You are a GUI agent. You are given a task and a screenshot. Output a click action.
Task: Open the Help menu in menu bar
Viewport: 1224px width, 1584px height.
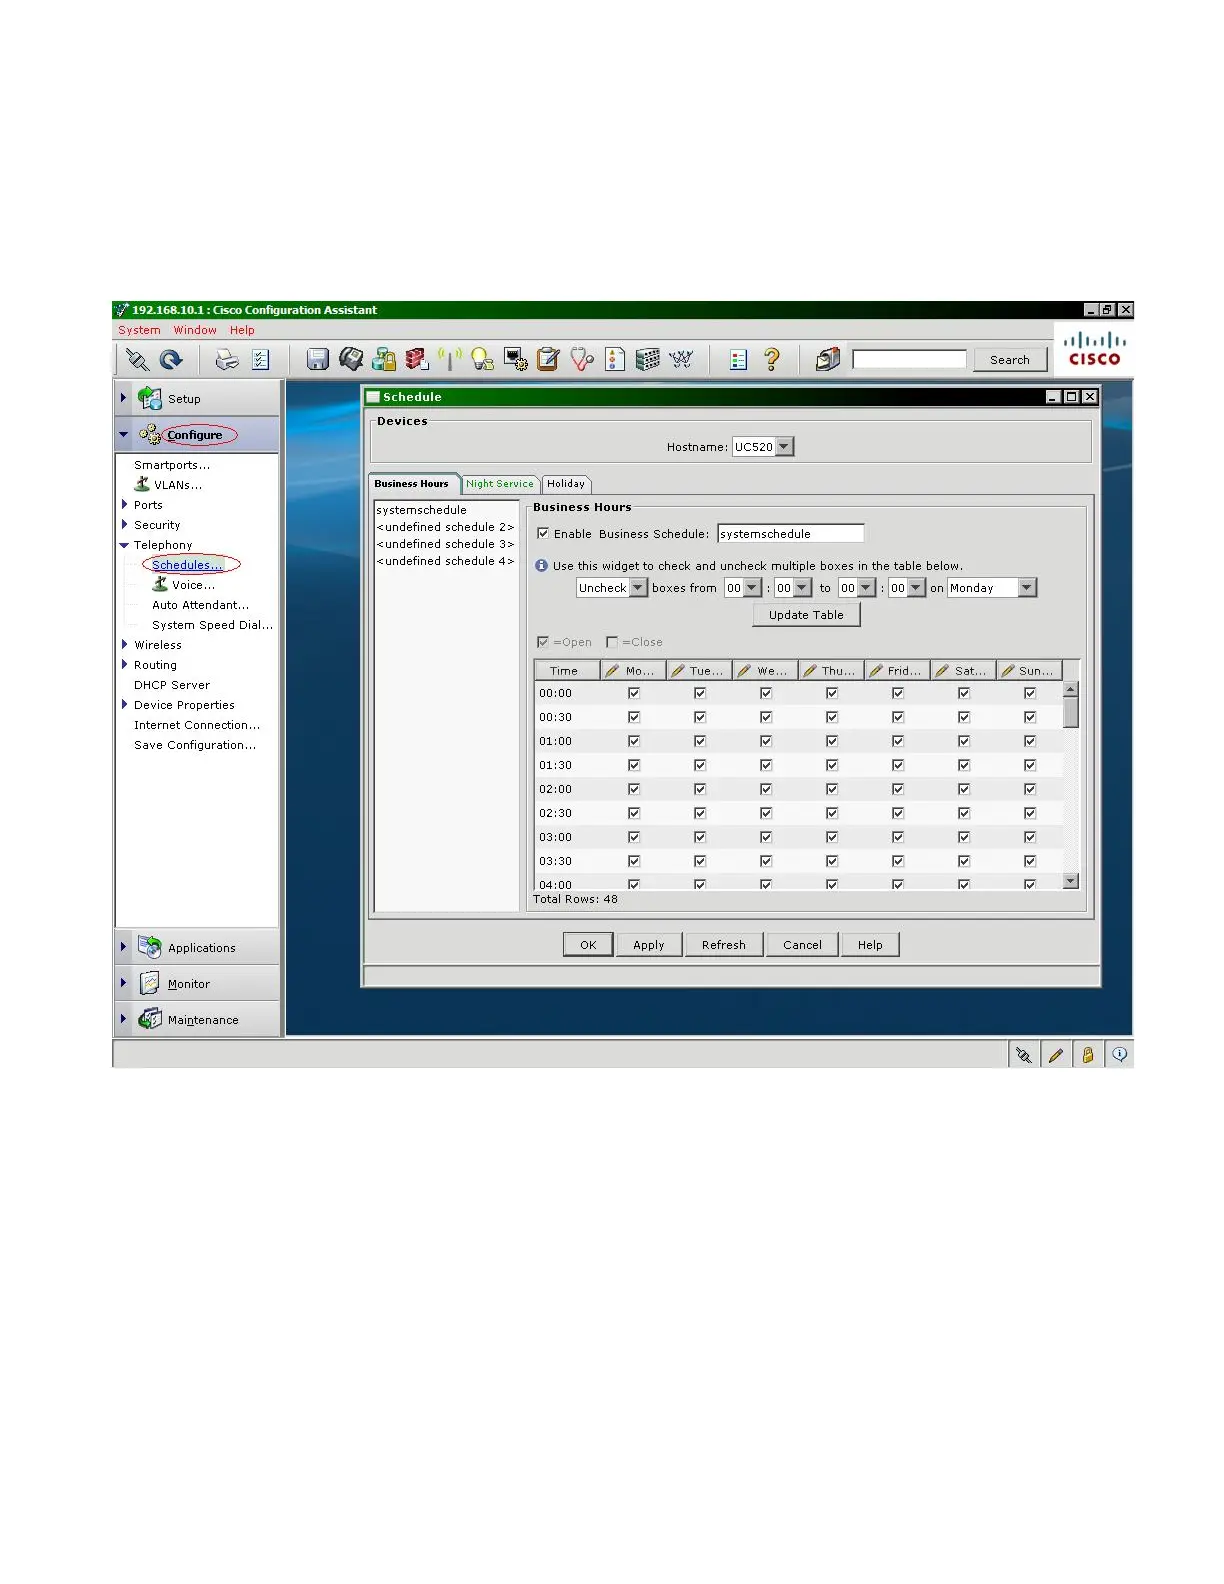pyautogui.click(x=242, y=330)
